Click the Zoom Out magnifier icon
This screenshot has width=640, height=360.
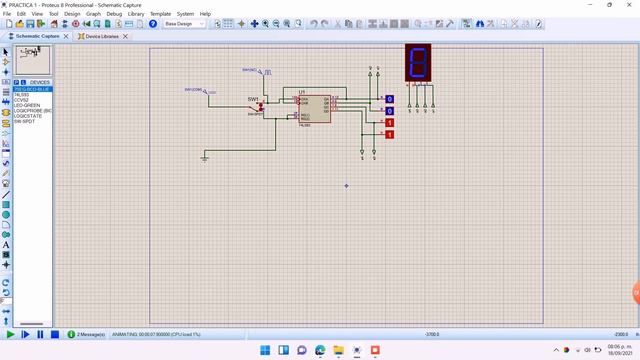(x=276, y=24)
